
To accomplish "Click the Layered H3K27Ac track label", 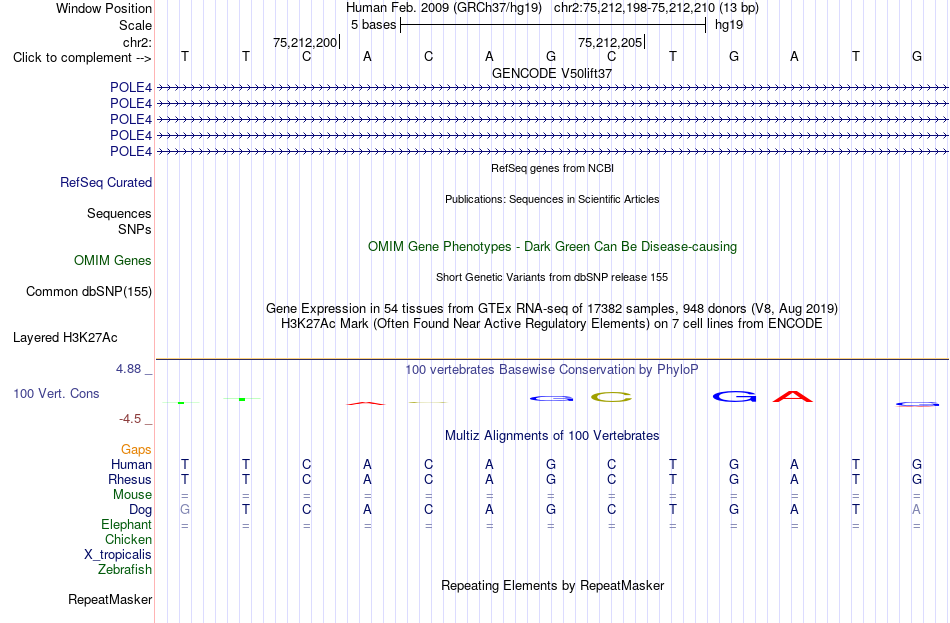I will tap(65, 338).
